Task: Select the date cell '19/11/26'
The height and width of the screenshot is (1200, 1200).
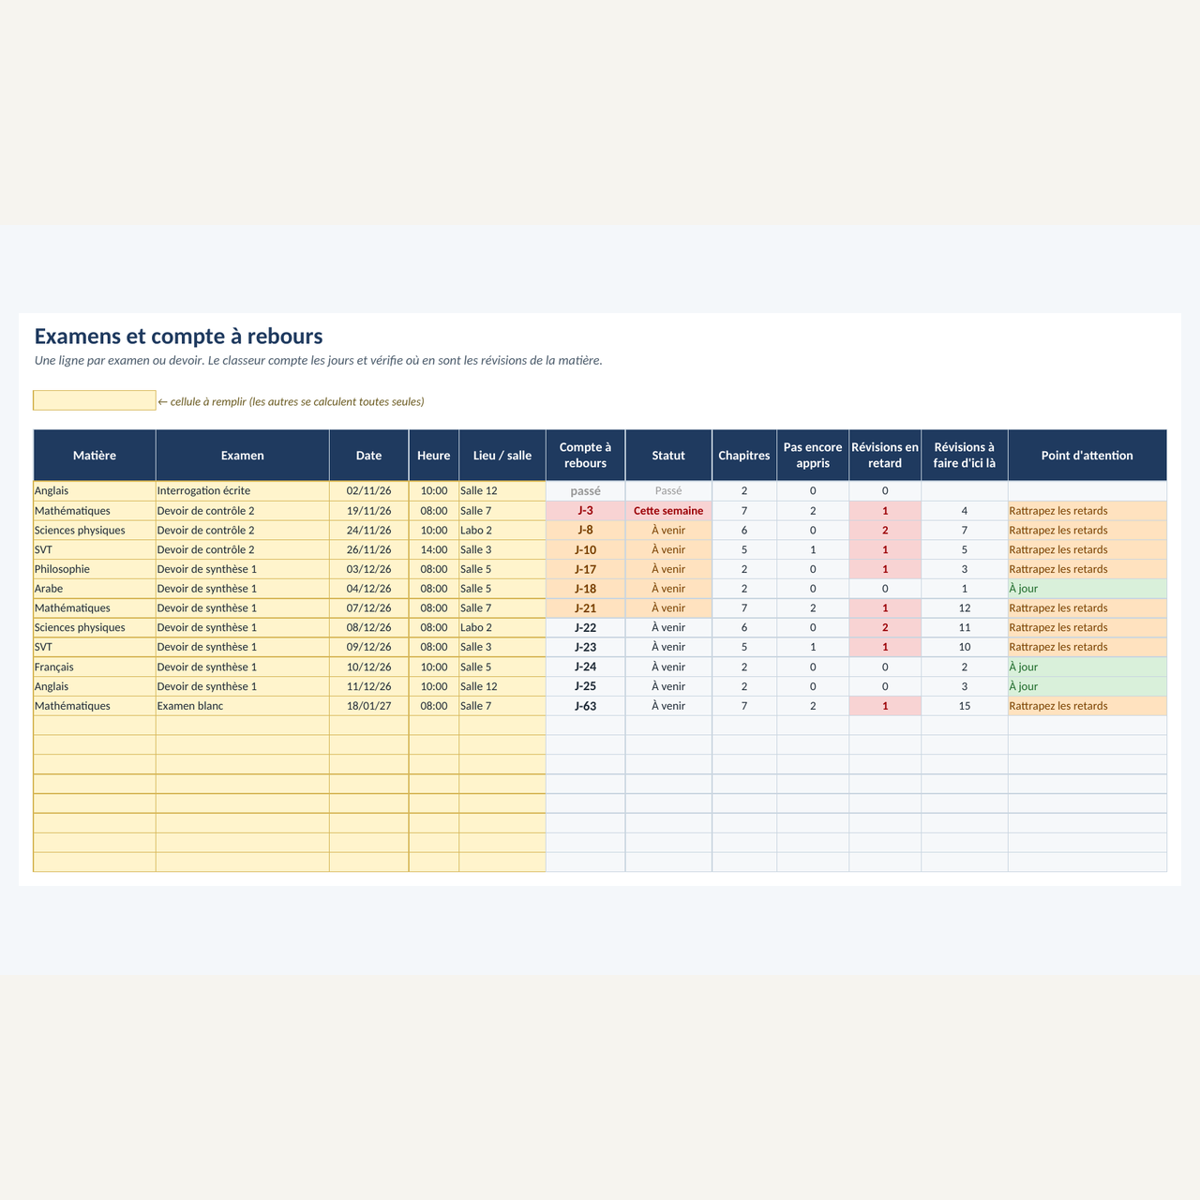Action: click(x=369, y=511)
